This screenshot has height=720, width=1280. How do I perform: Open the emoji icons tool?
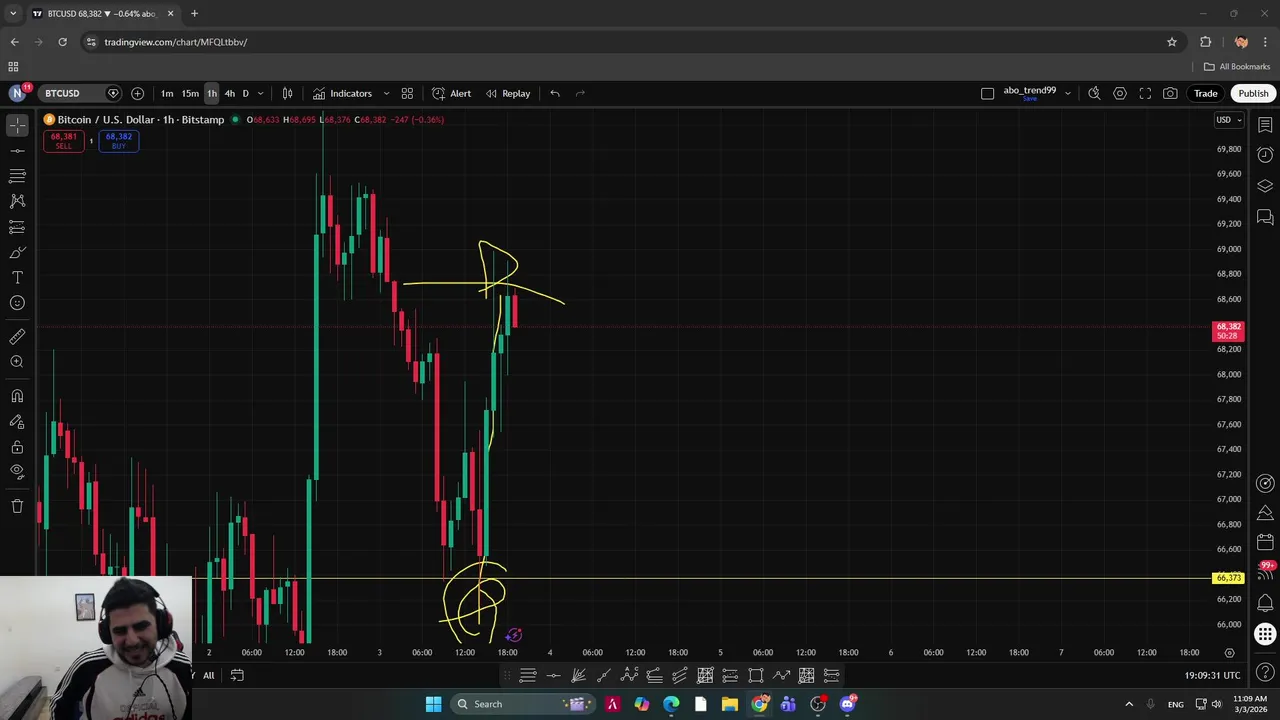pyautogui.click(x=17, y=303)
